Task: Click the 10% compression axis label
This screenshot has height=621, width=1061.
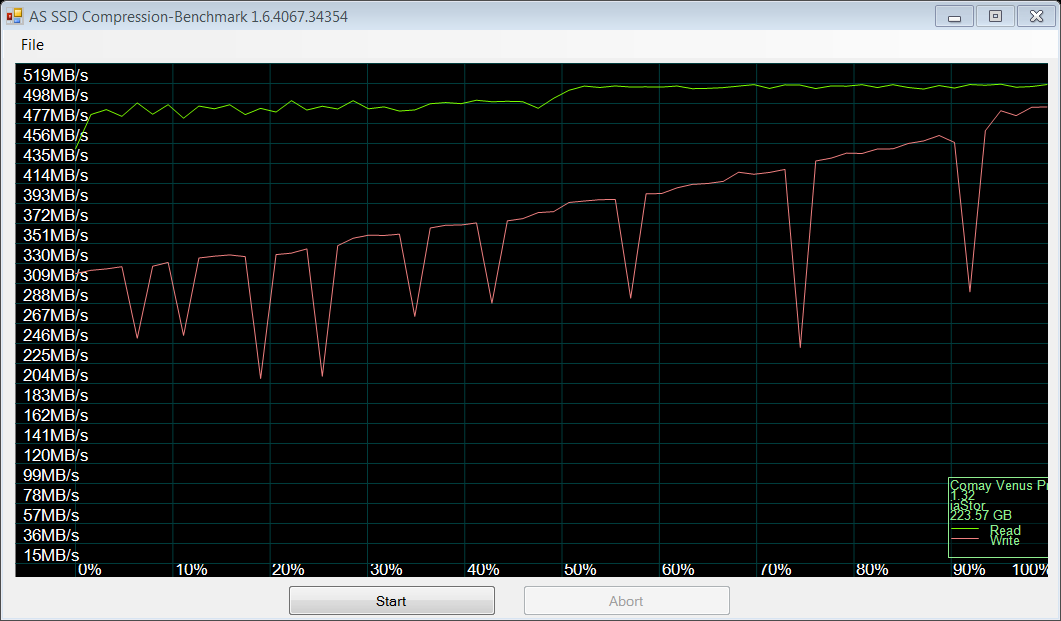Action: pos(191,570)
